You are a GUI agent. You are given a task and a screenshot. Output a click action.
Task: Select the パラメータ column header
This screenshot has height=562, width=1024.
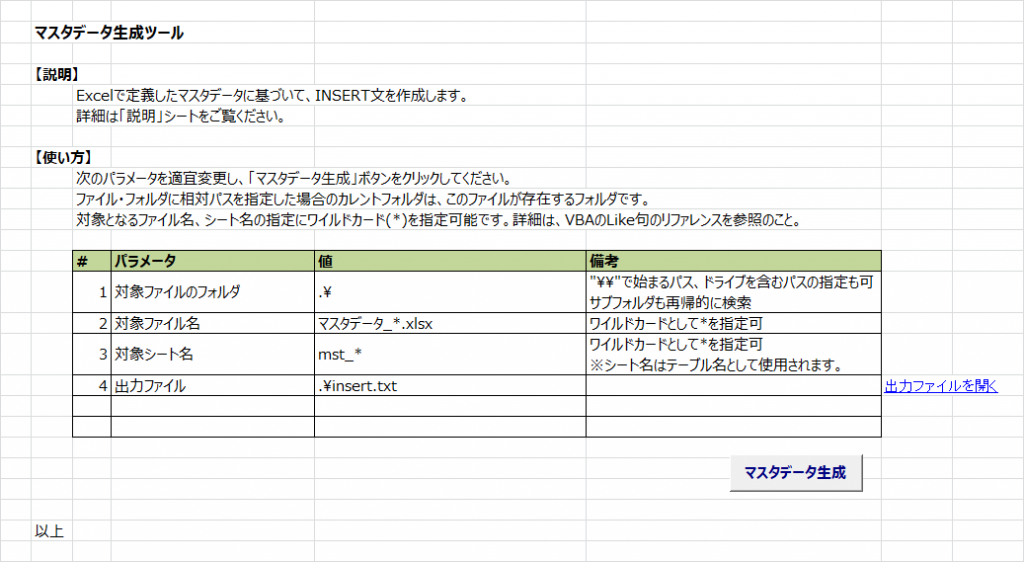[x=213, y=261]
